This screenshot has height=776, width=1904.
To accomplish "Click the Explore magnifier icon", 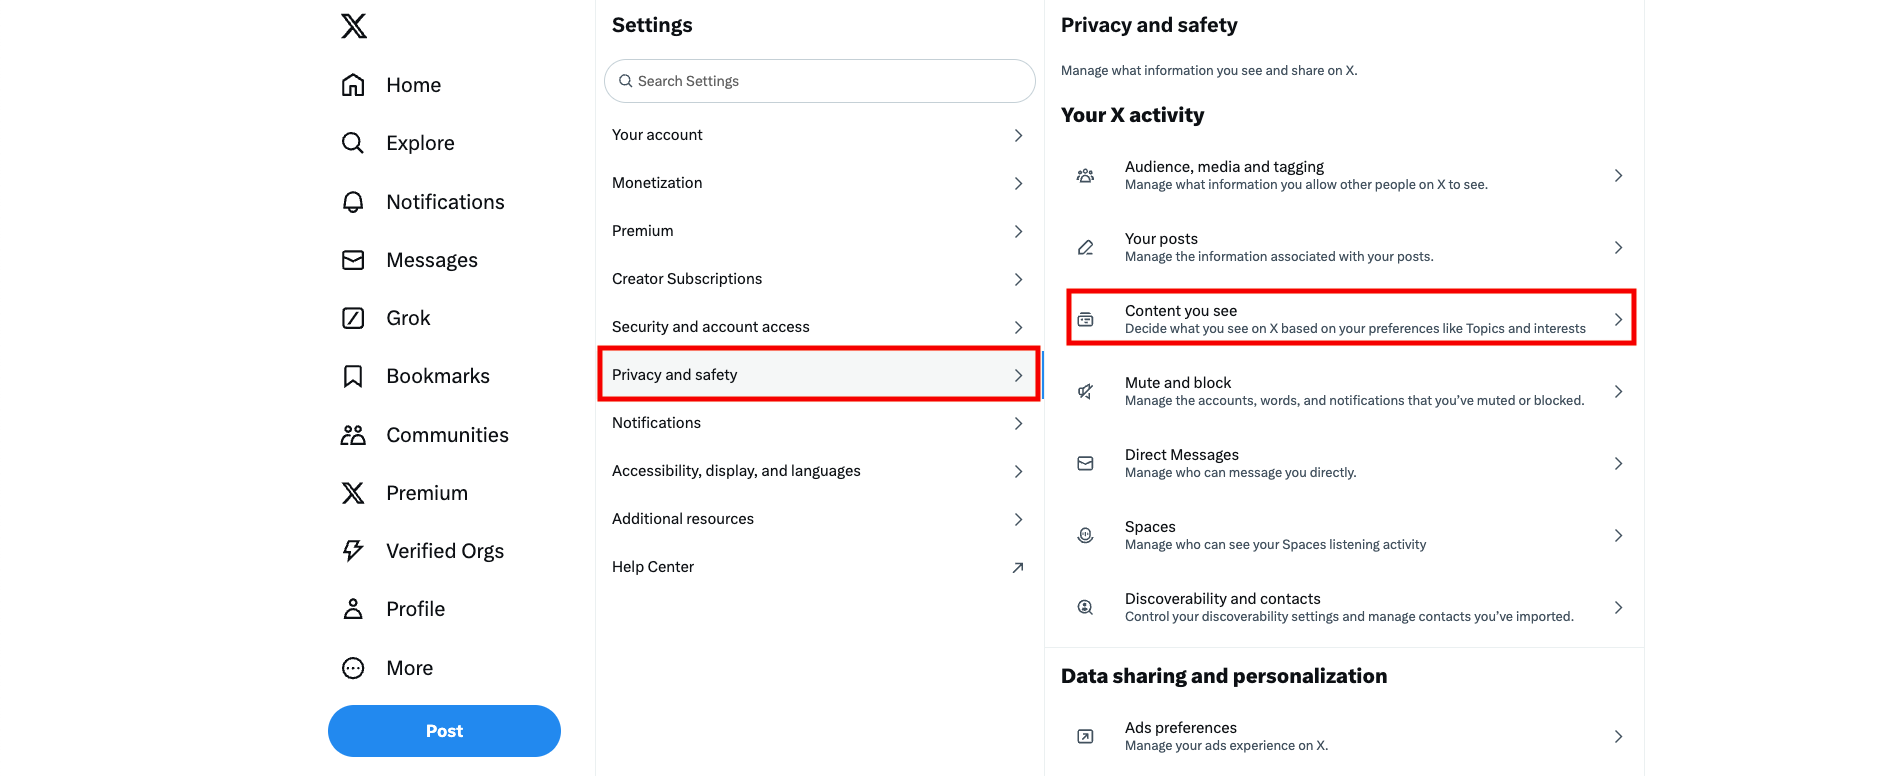I will tap(353, 143).
